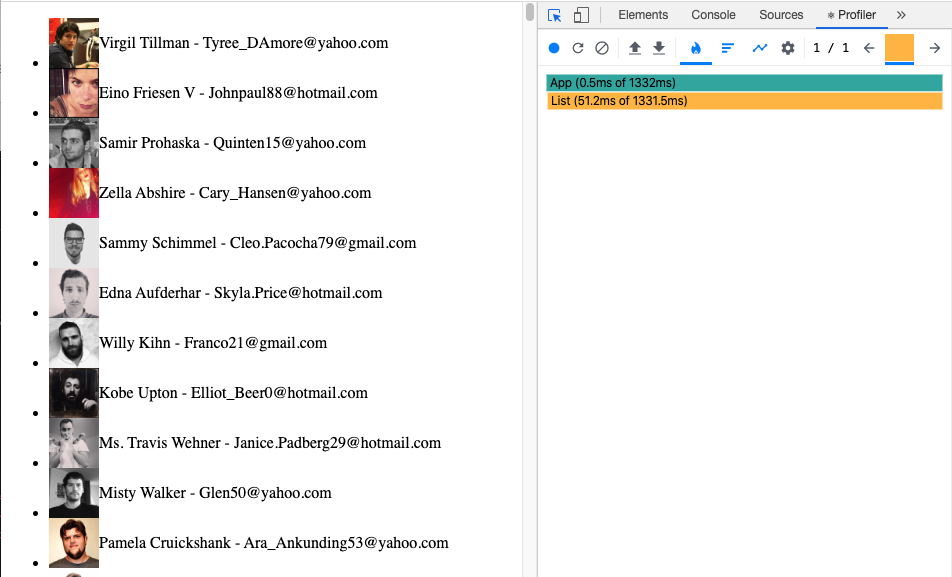Open Profiler settings gear
952x577 pixels.
click(788, 48)
